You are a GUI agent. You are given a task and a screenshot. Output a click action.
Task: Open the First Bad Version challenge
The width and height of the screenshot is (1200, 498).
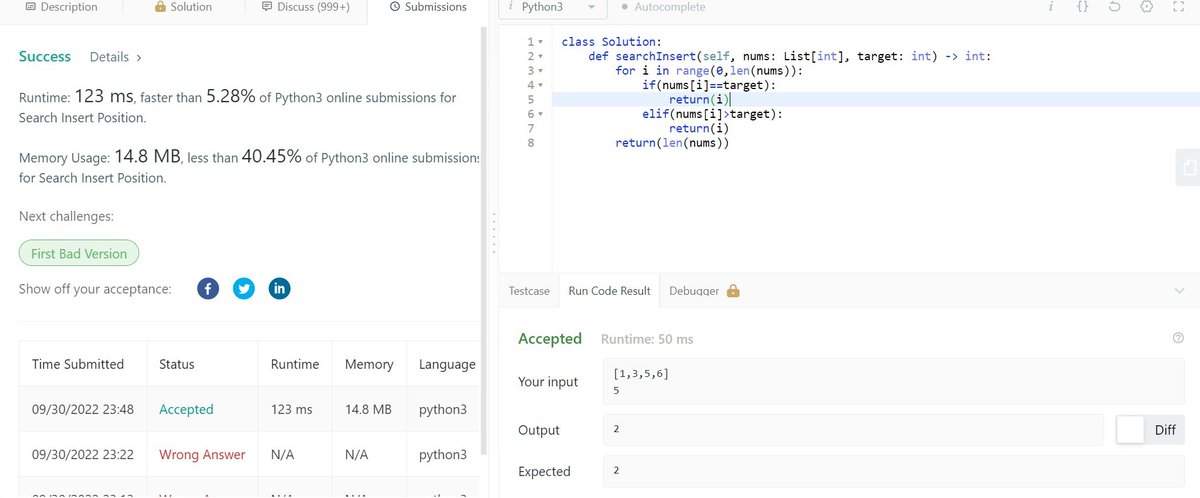pyautogui.click(x=79, y=253)
